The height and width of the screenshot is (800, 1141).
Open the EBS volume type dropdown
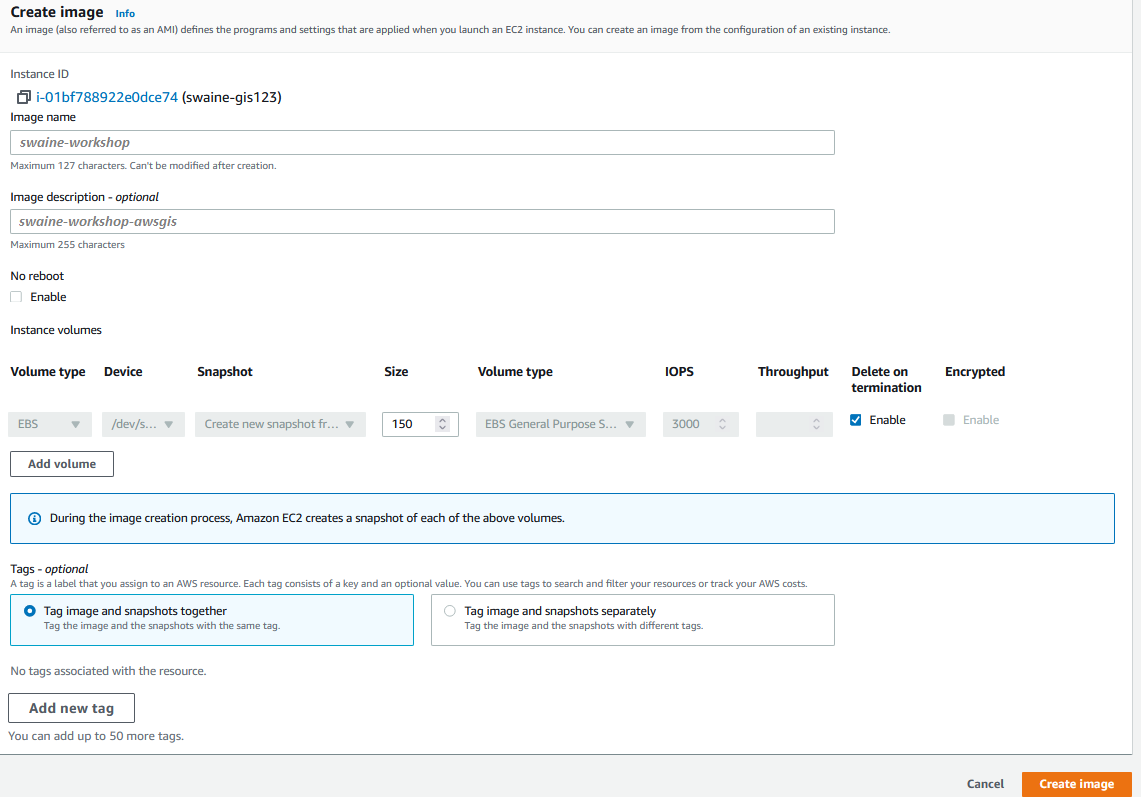coord(49,424)
